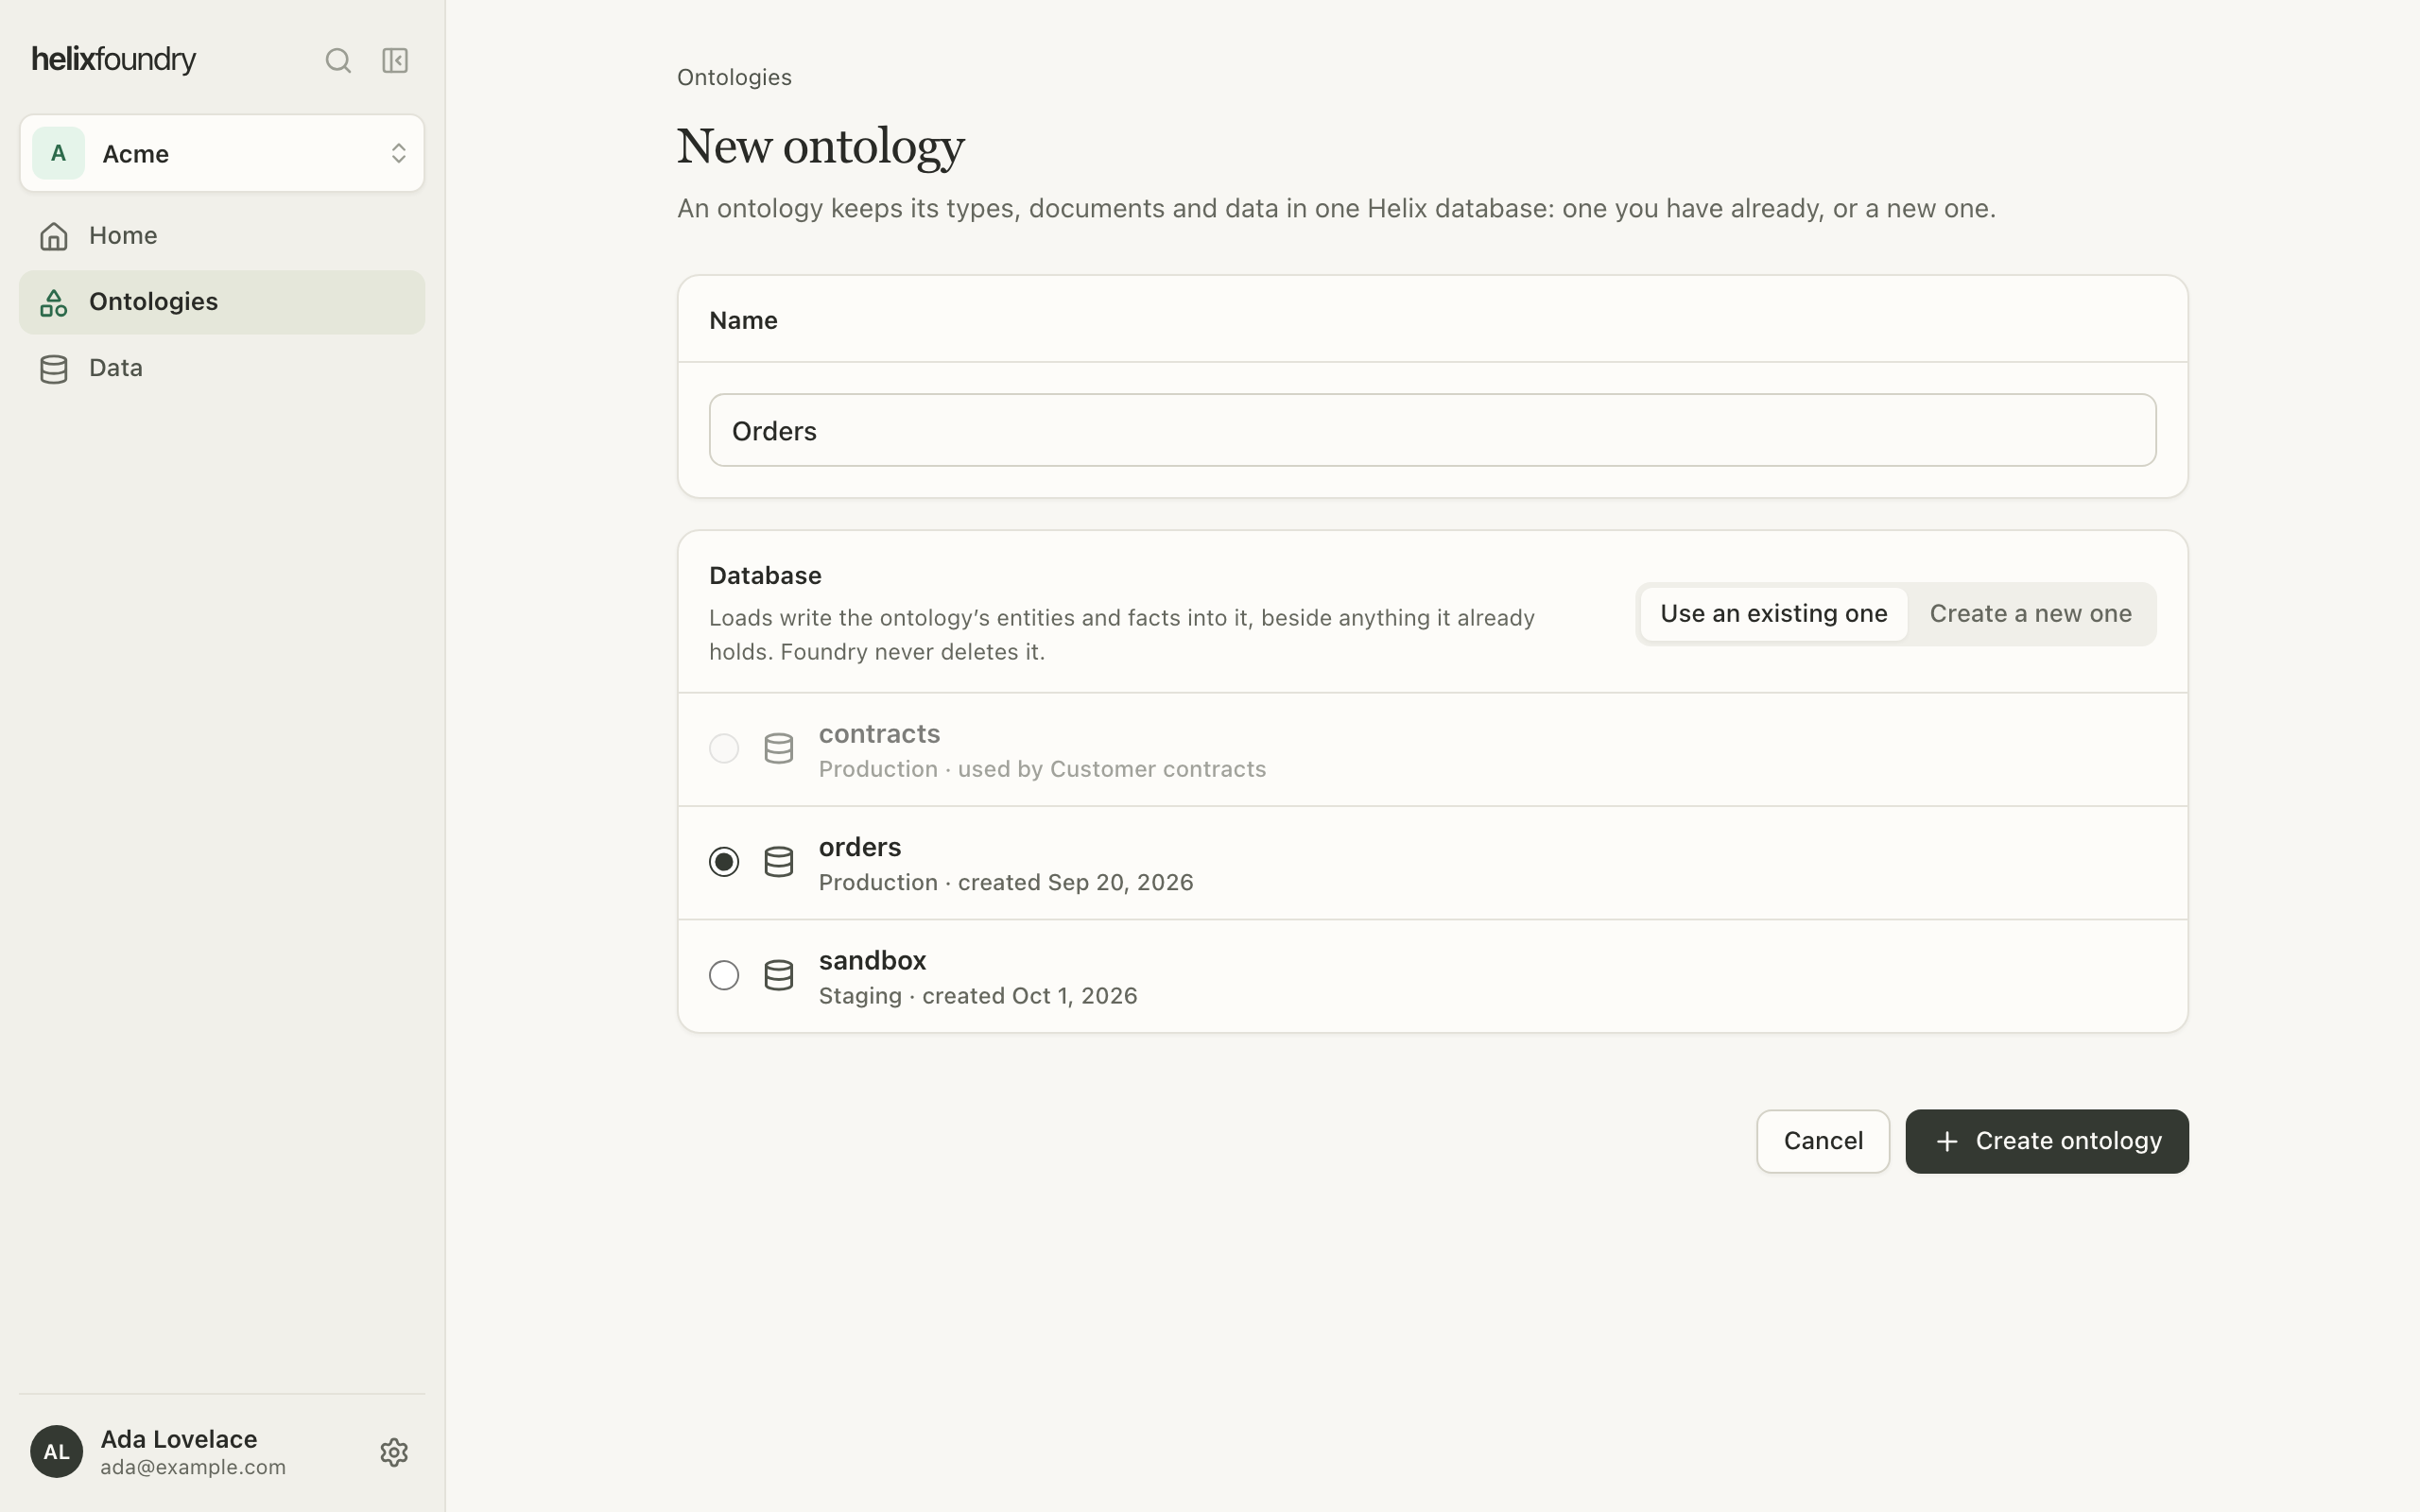The image size is (2420, 1512).
Task: Go to Home in sidebar
Action: 222,236
